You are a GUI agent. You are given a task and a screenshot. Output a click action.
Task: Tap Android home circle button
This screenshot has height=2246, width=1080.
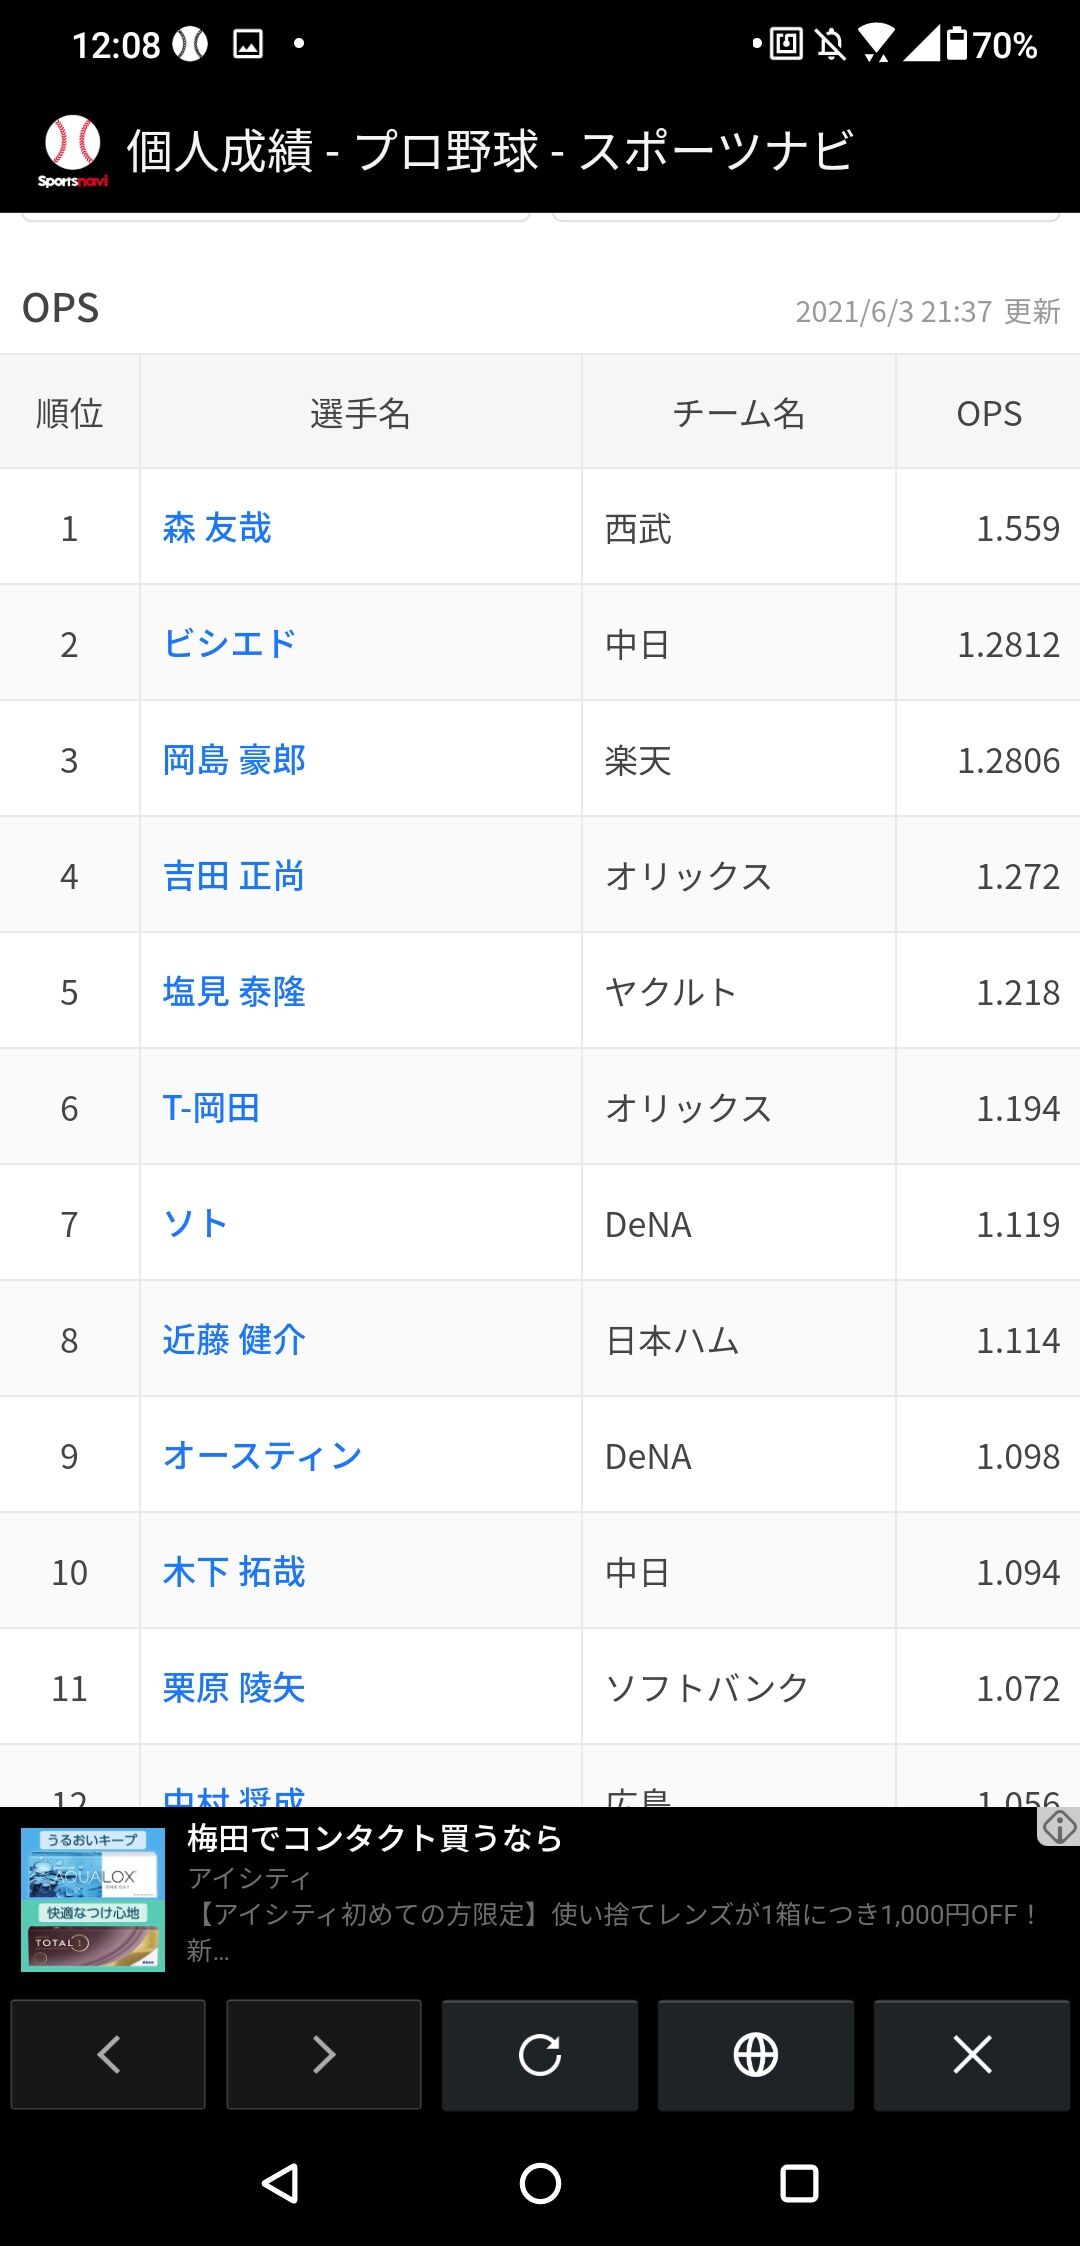click(540, 2183)
